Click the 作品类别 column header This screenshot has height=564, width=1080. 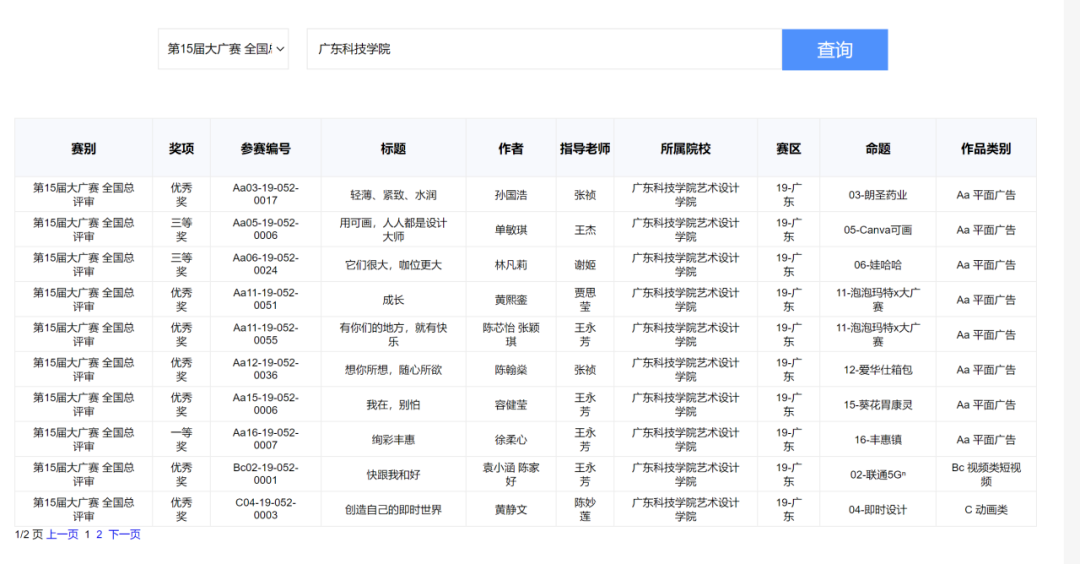[986, 148]
